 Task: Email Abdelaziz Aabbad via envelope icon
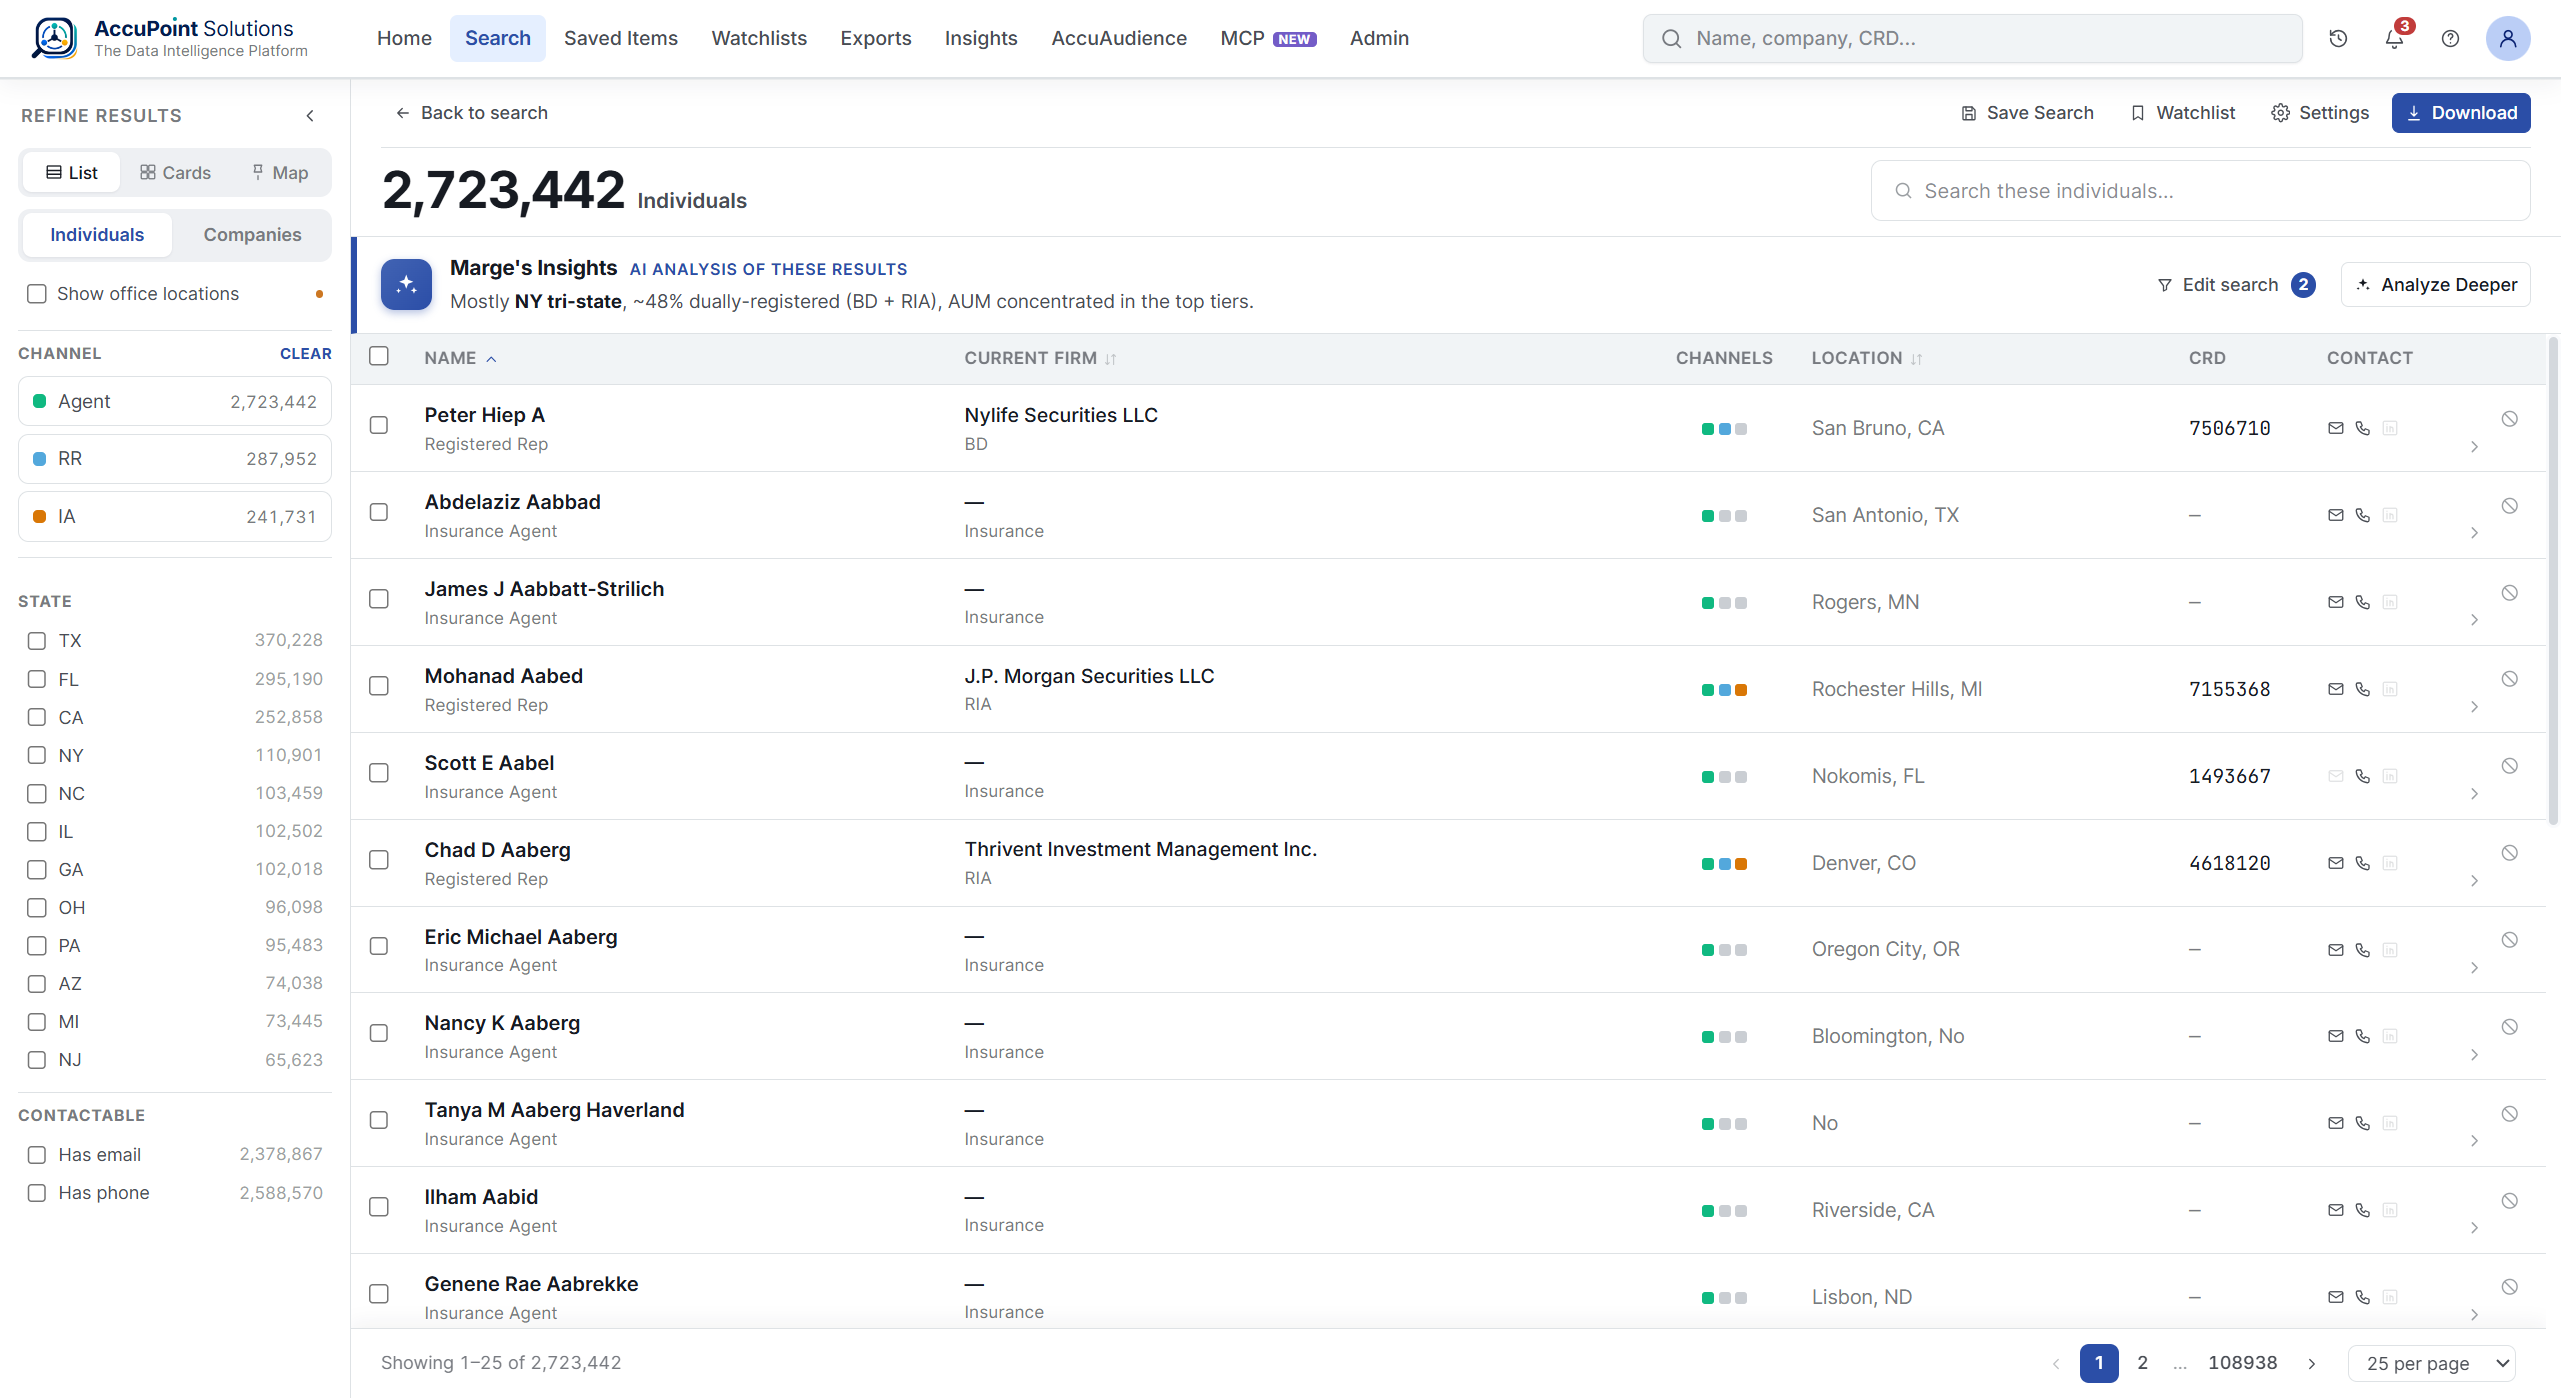tap(2336, 515)
